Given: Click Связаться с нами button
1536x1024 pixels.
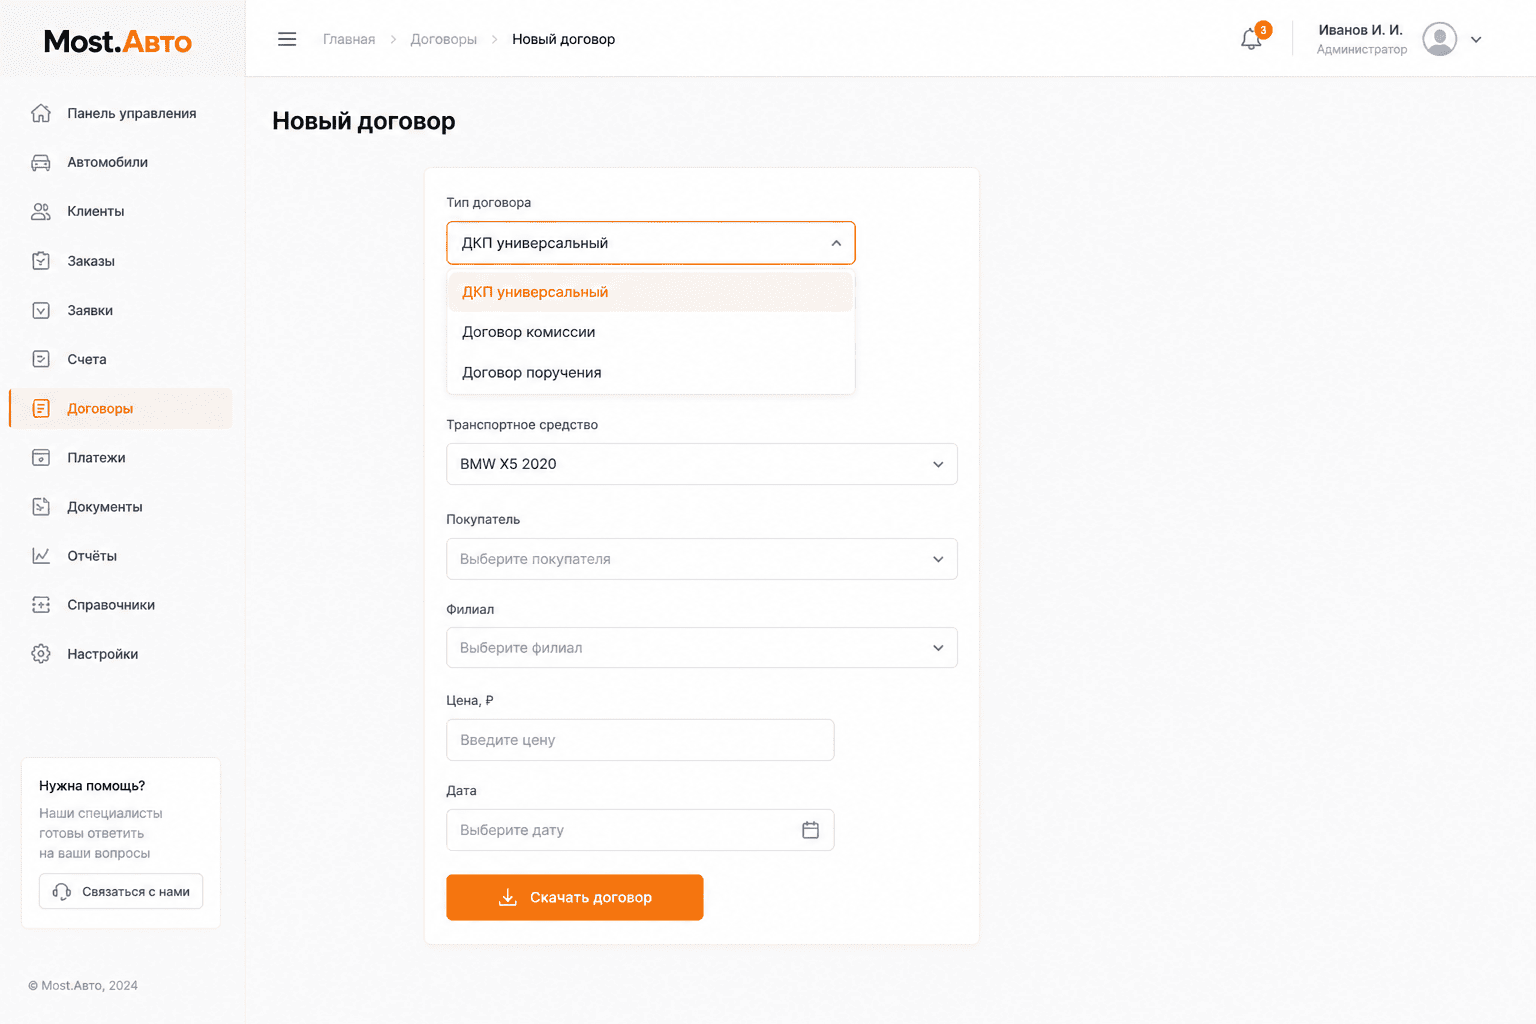Looking at the screenshot, I should pyautogui.click(x=121, y=891).
